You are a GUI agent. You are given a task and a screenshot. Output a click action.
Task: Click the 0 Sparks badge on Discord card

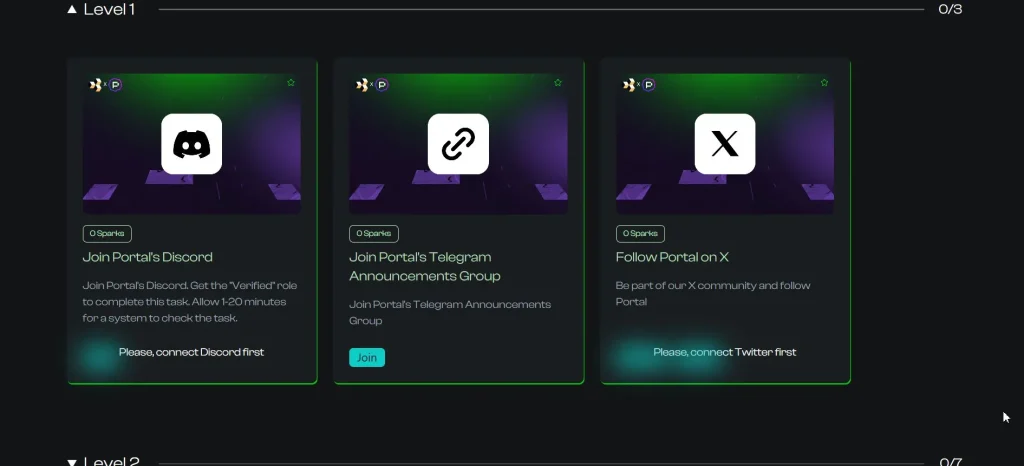[107, 233]
